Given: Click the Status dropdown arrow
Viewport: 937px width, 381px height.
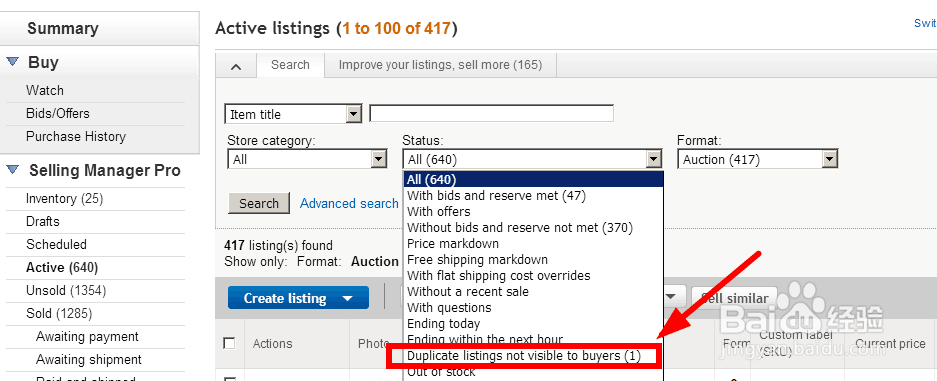Looking at the screenshot, I should tap(654, 159).
